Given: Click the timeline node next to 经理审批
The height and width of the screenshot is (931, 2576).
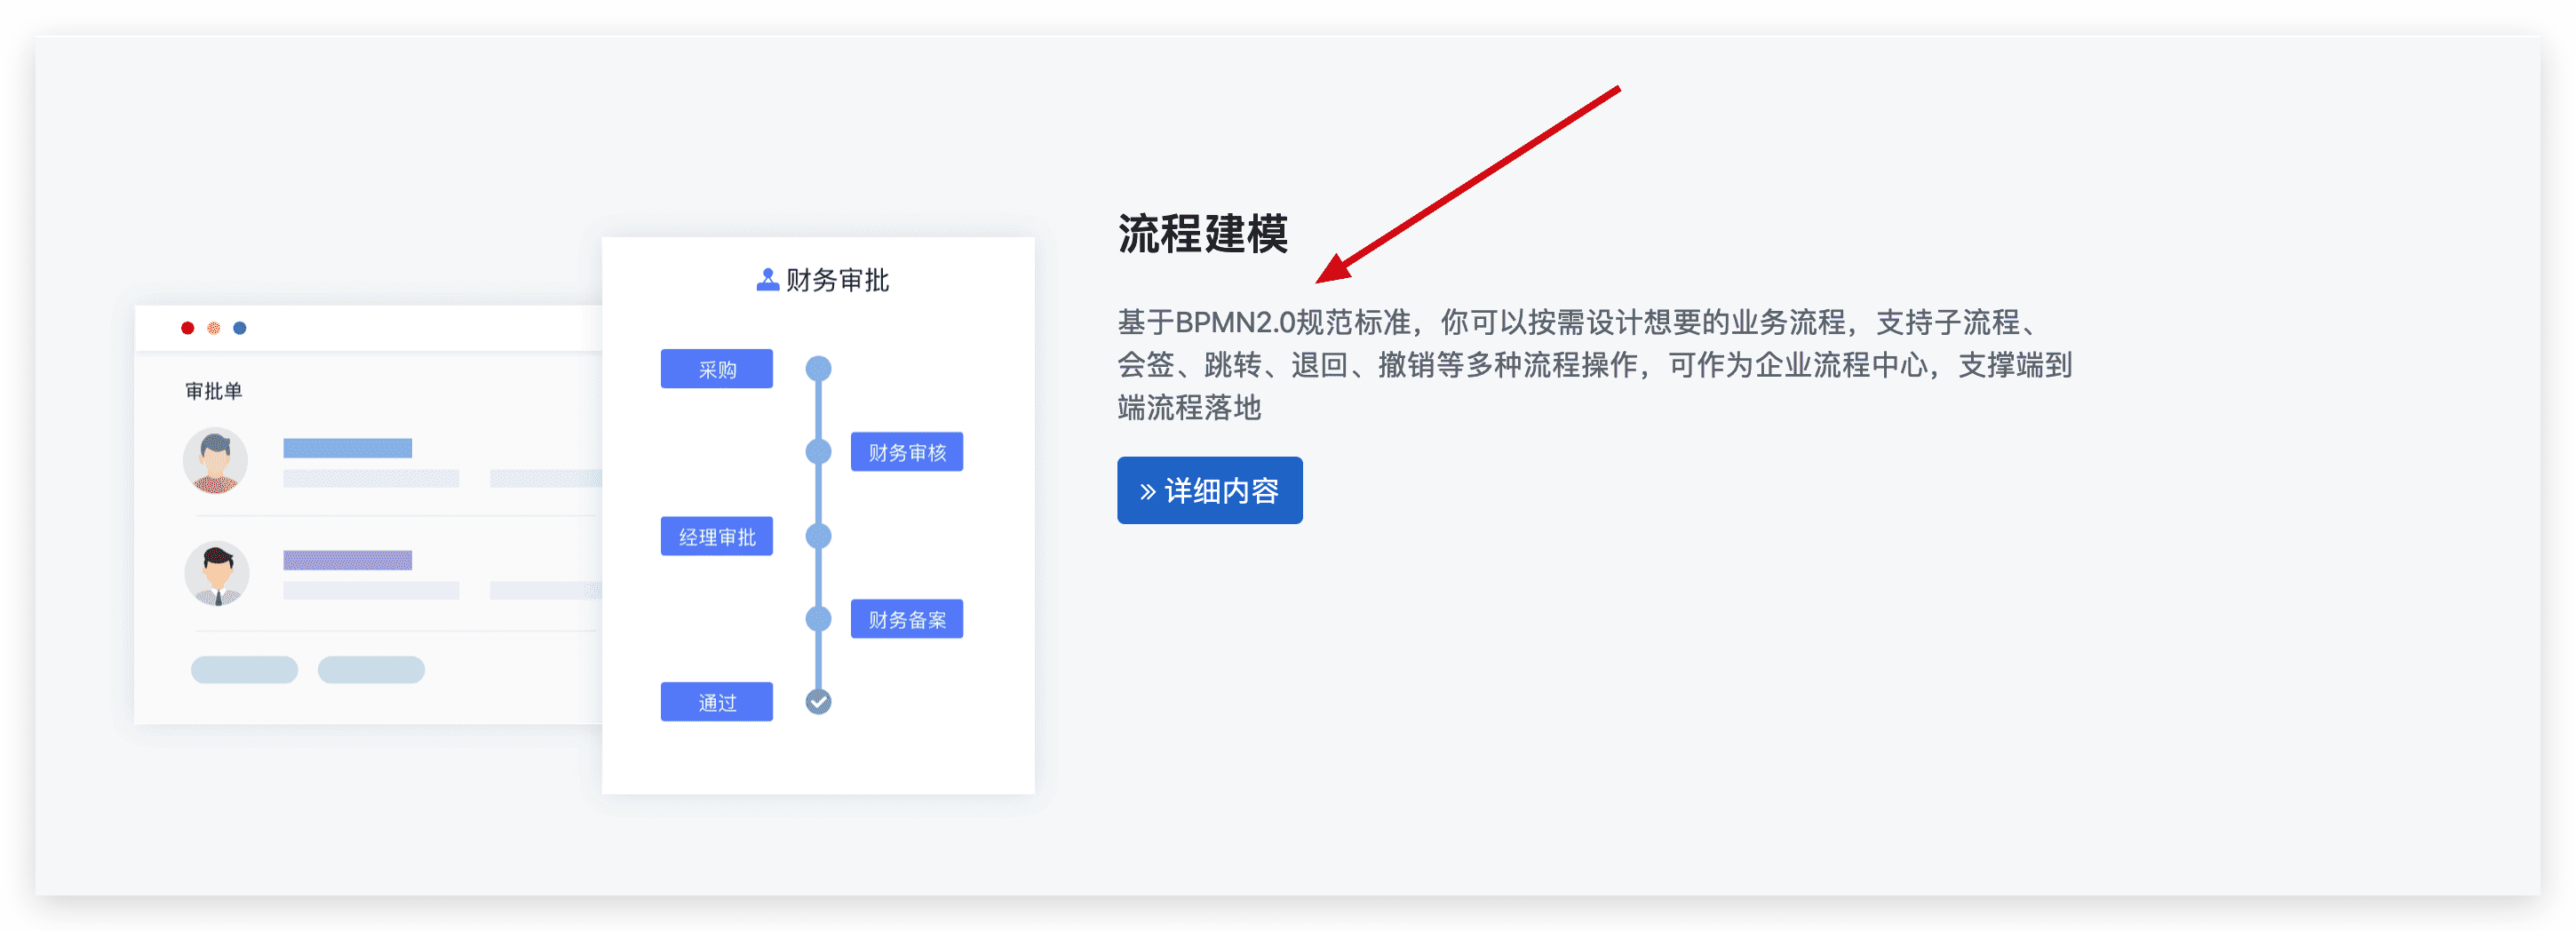Looking at the screenshot, I should (x=818, y=536).
